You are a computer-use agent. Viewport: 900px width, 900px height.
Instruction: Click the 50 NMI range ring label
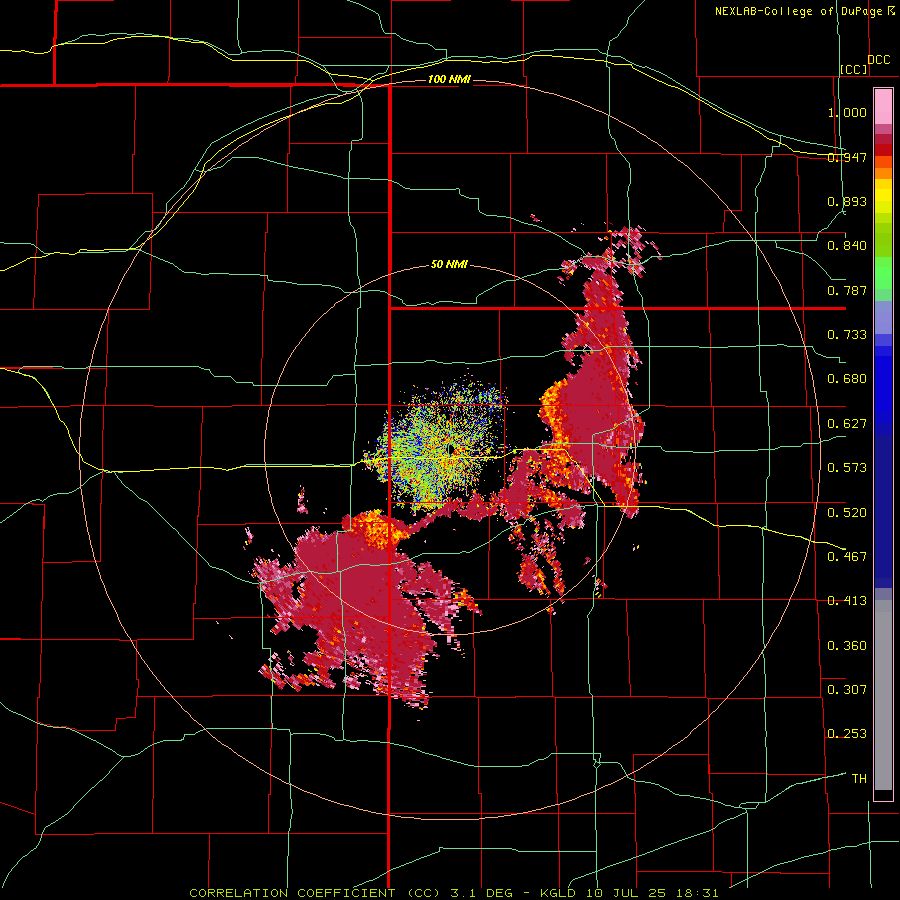click(449, 264)
